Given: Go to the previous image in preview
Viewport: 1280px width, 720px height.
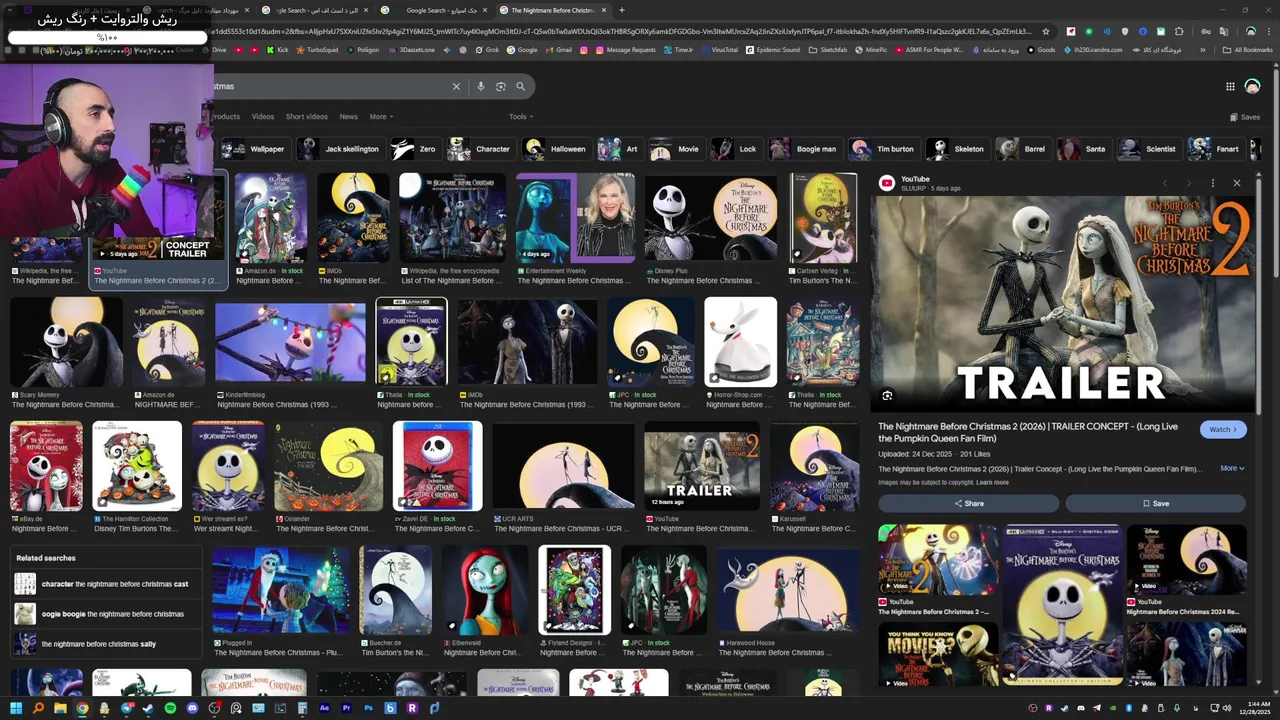Looking at the screenshot, I should (1165, 183).
